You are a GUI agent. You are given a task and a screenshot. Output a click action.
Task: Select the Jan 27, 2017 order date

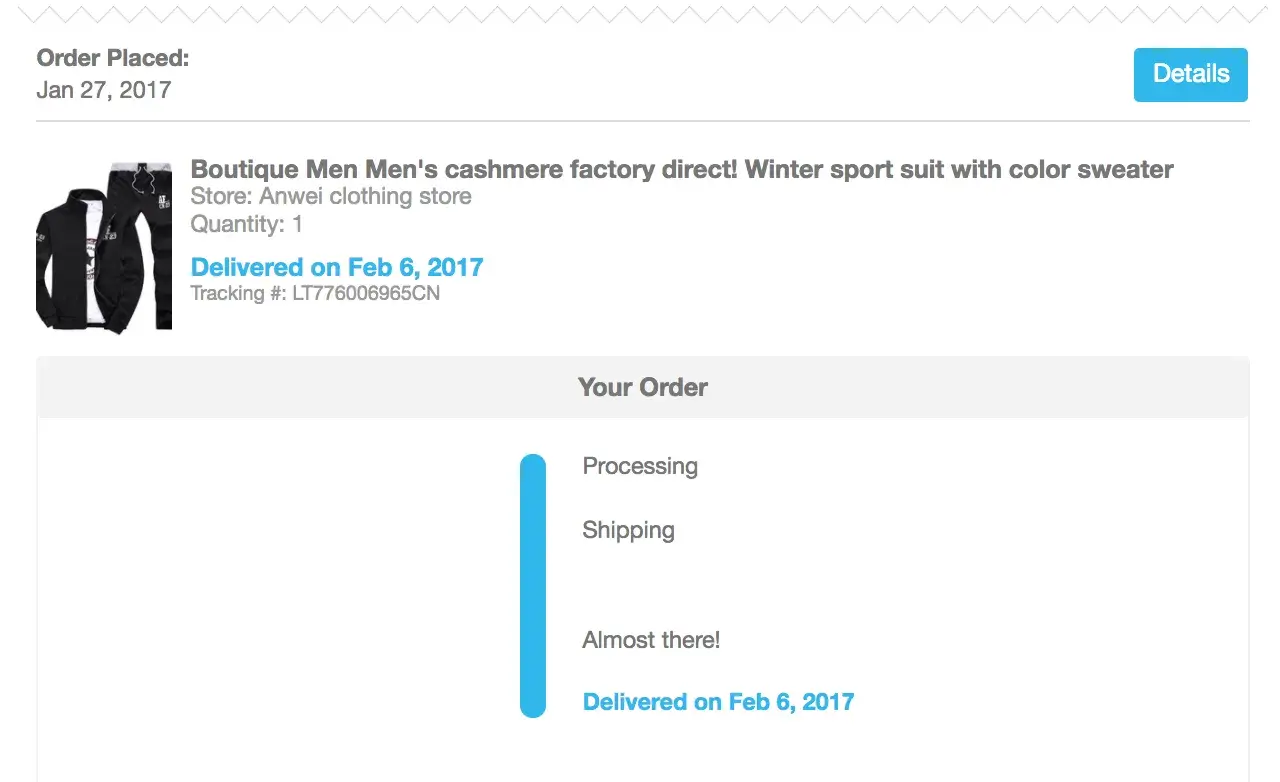(103, 90)
